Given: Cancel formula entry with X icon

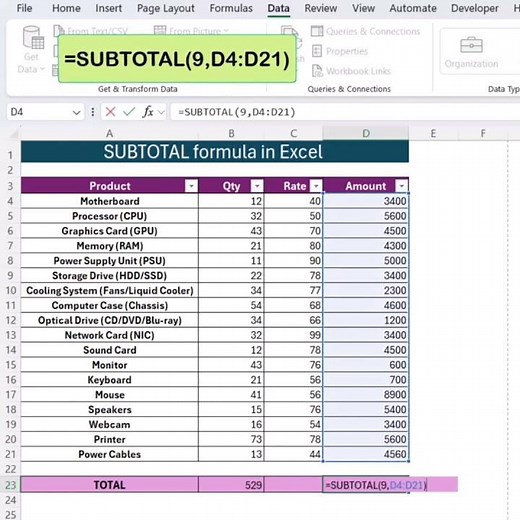Looking at the screenshot, I should tap(110, 112).
